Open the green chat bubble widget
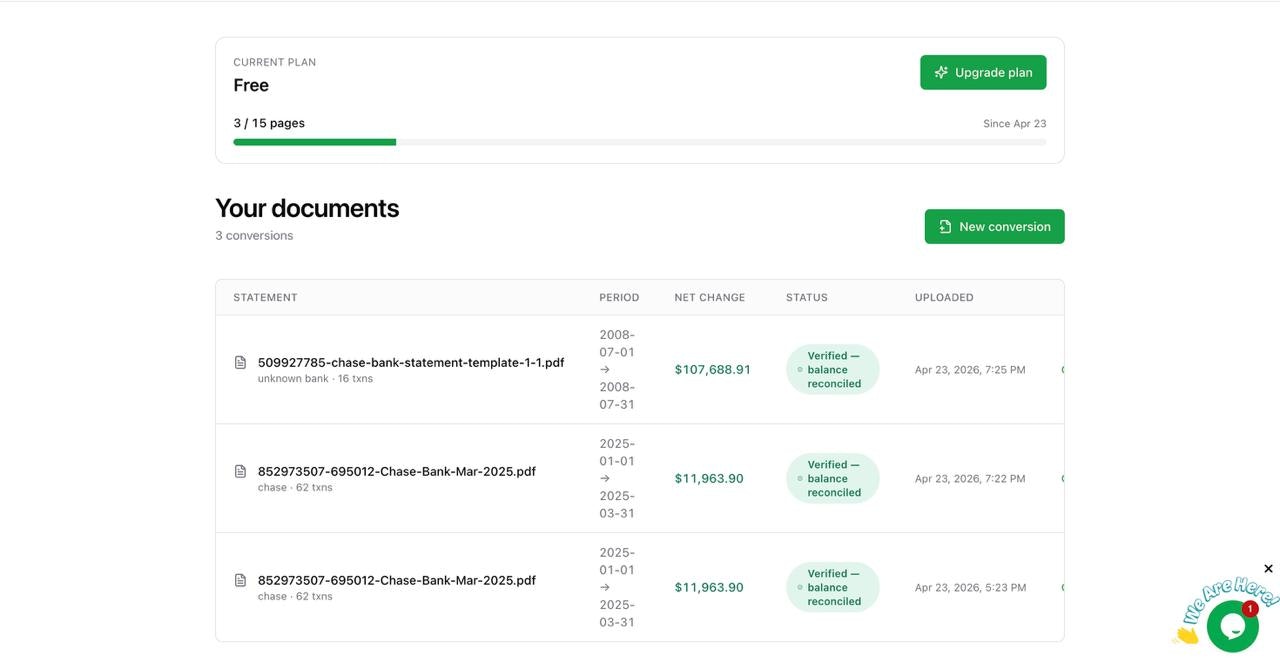1280x670 pixels. [x=1231, y=626]
